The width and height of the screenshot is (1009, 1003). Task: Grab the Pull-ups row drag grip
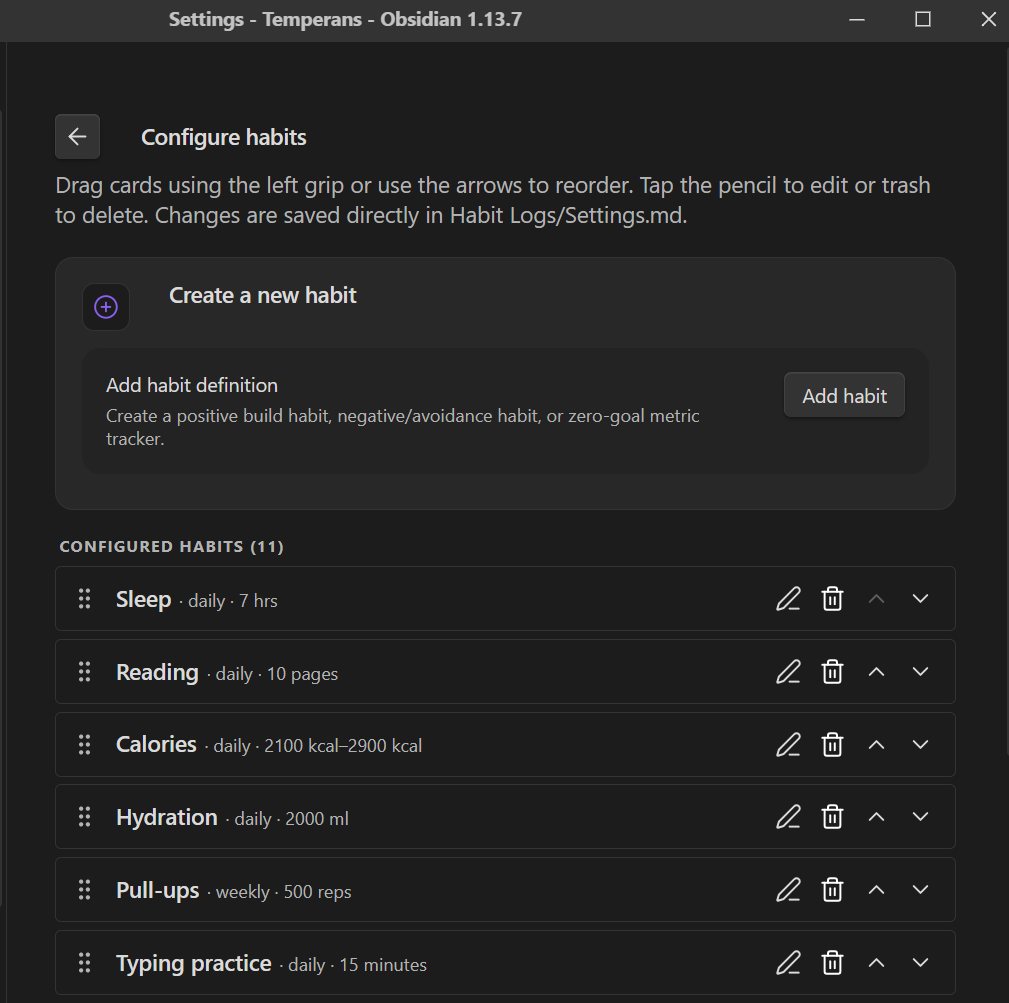click(84, 890)
